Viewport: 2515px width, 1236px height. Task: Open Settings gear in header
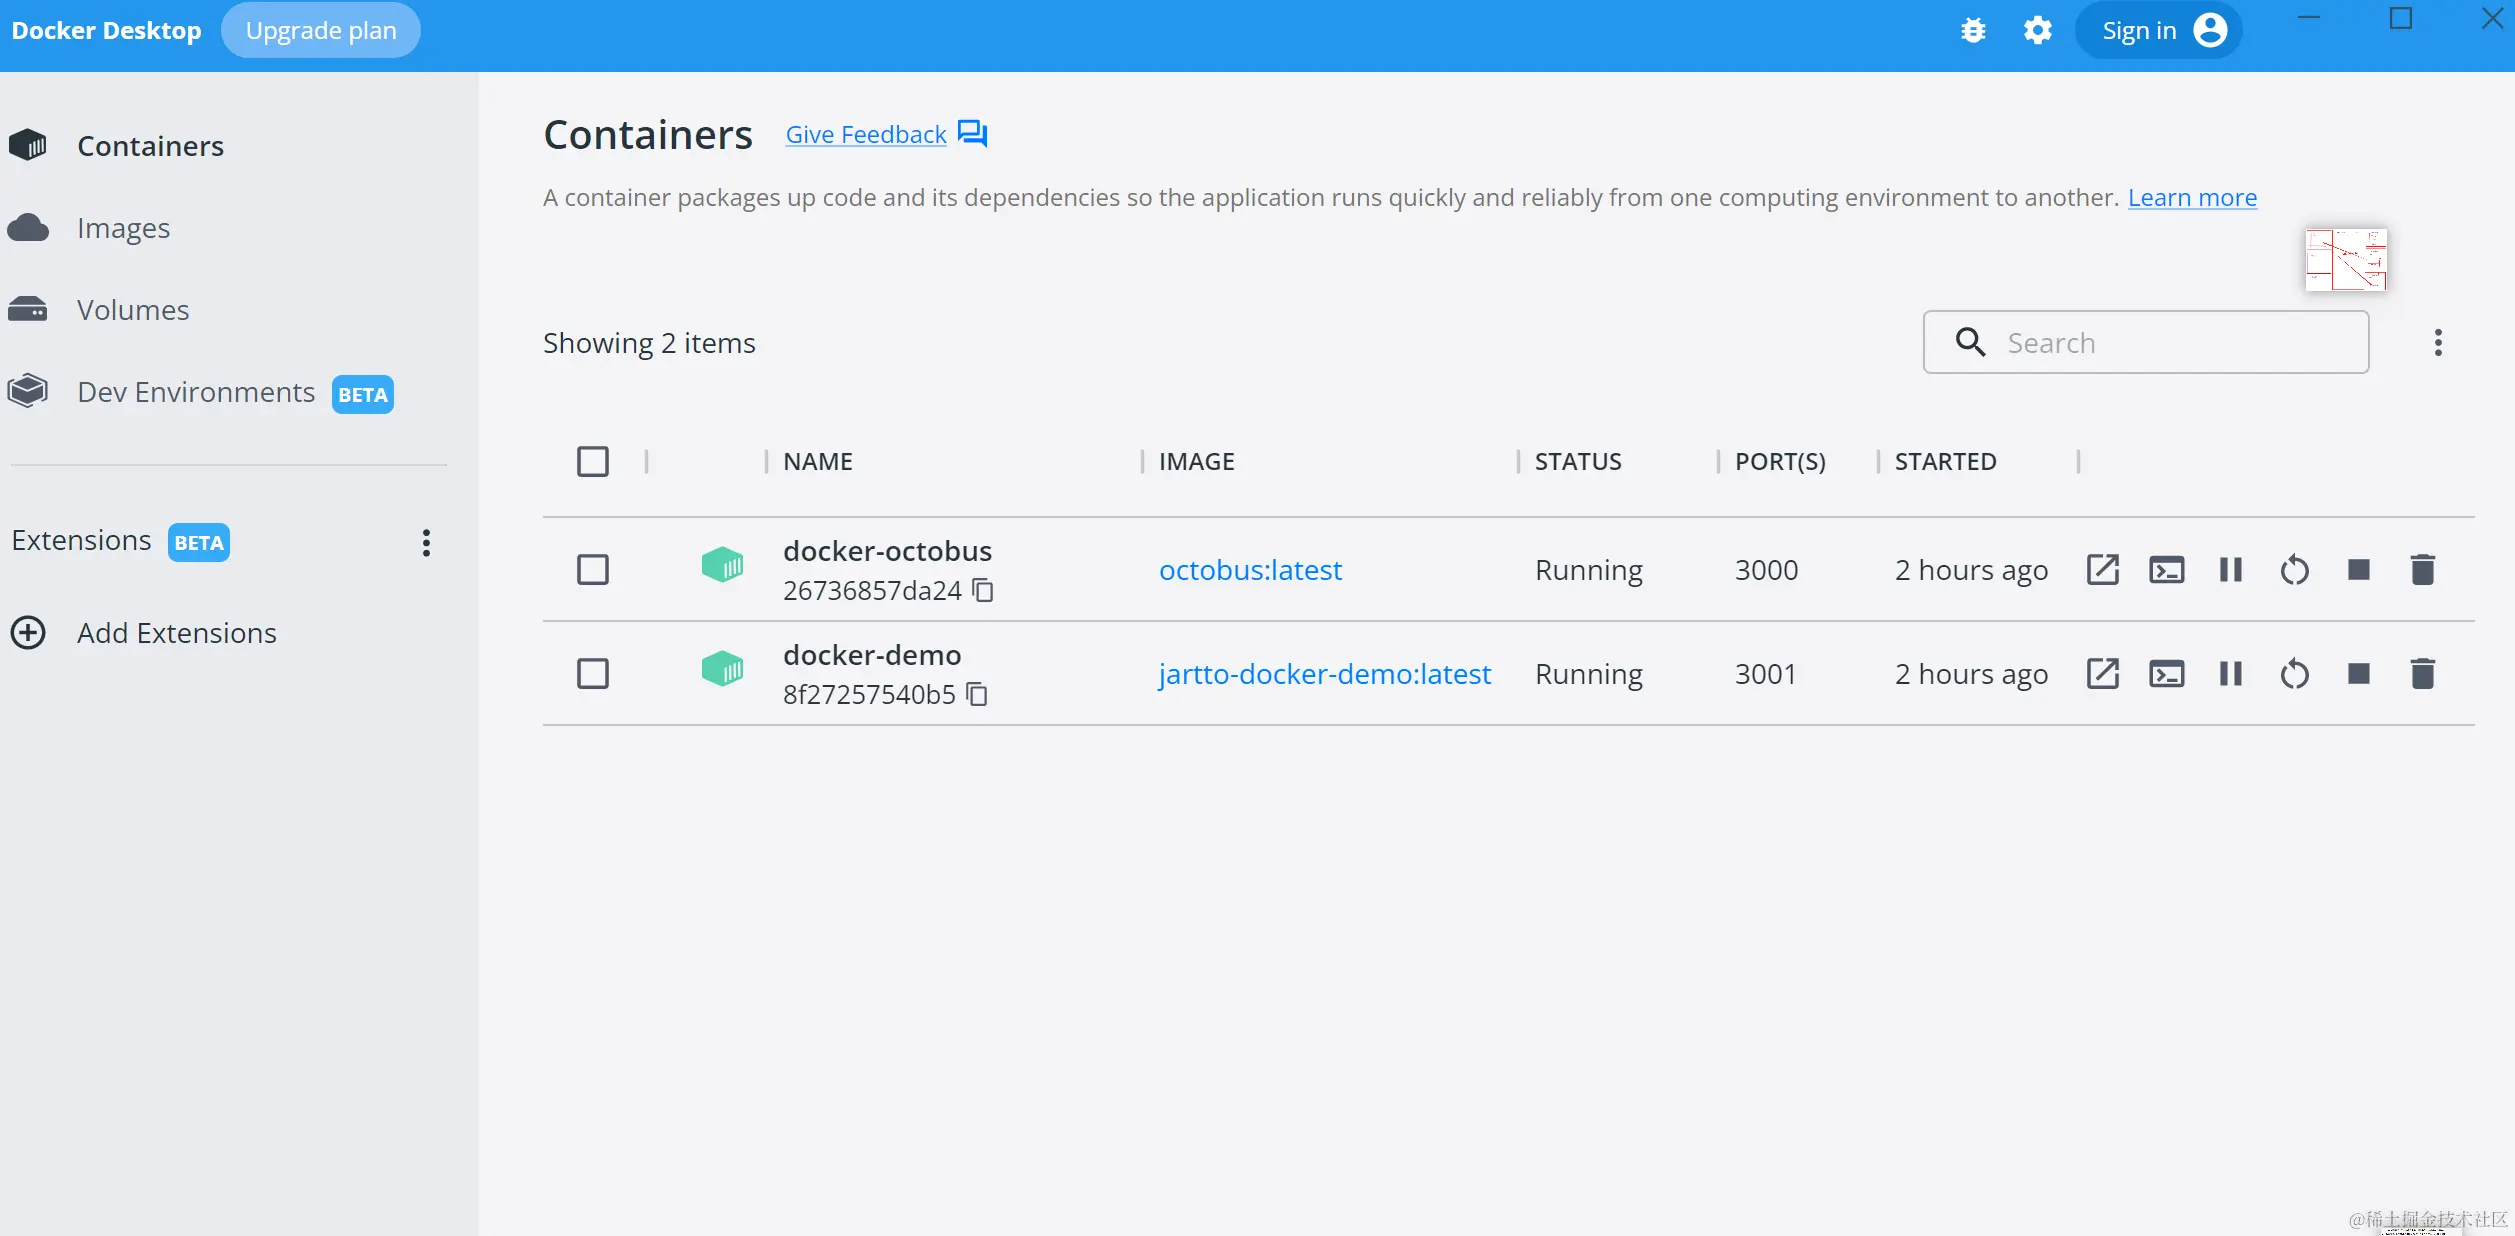(x=2037, y=31)
